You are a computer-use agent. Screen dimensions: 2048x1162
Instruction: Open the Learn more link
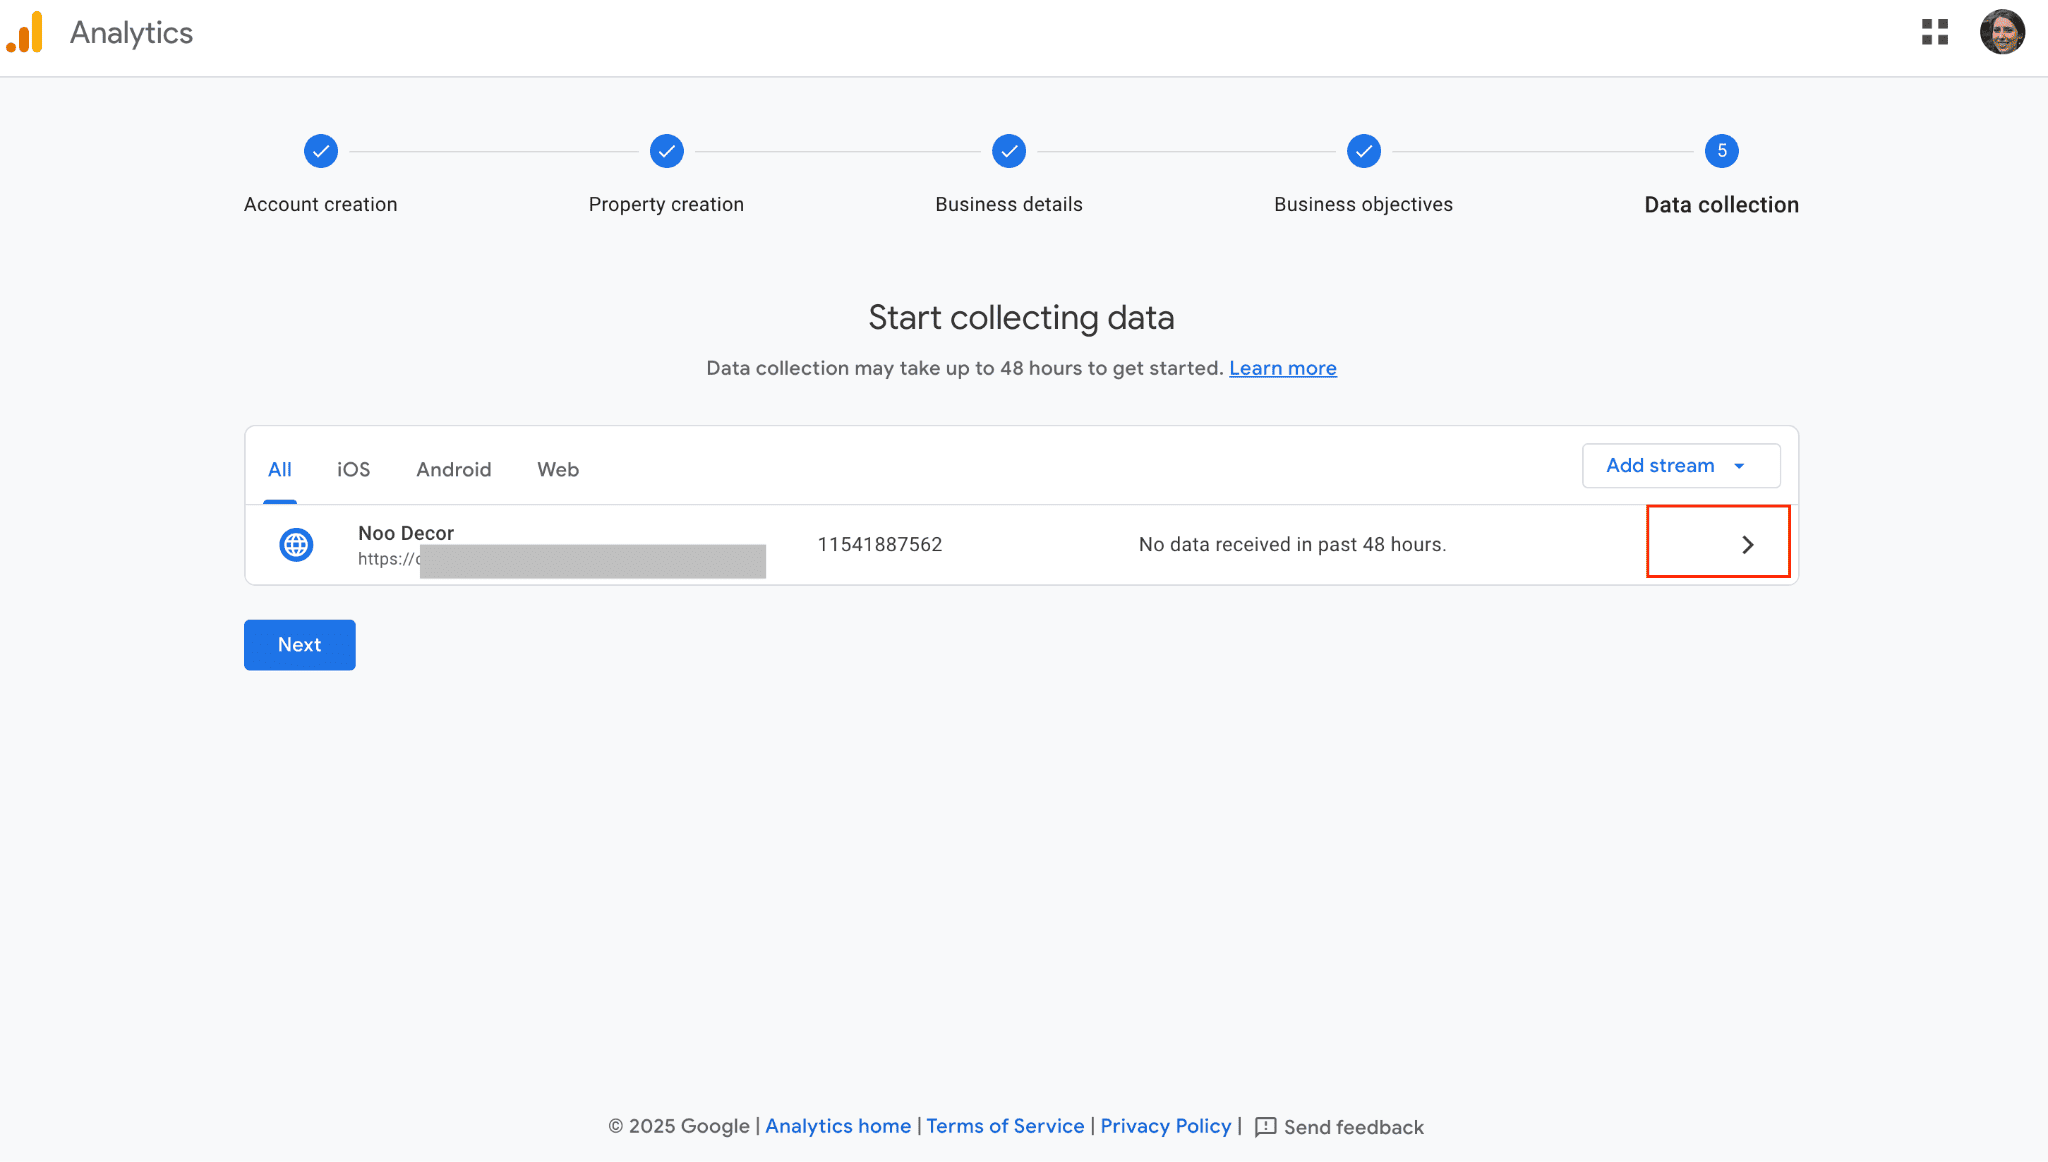[x=1282, y=369]
